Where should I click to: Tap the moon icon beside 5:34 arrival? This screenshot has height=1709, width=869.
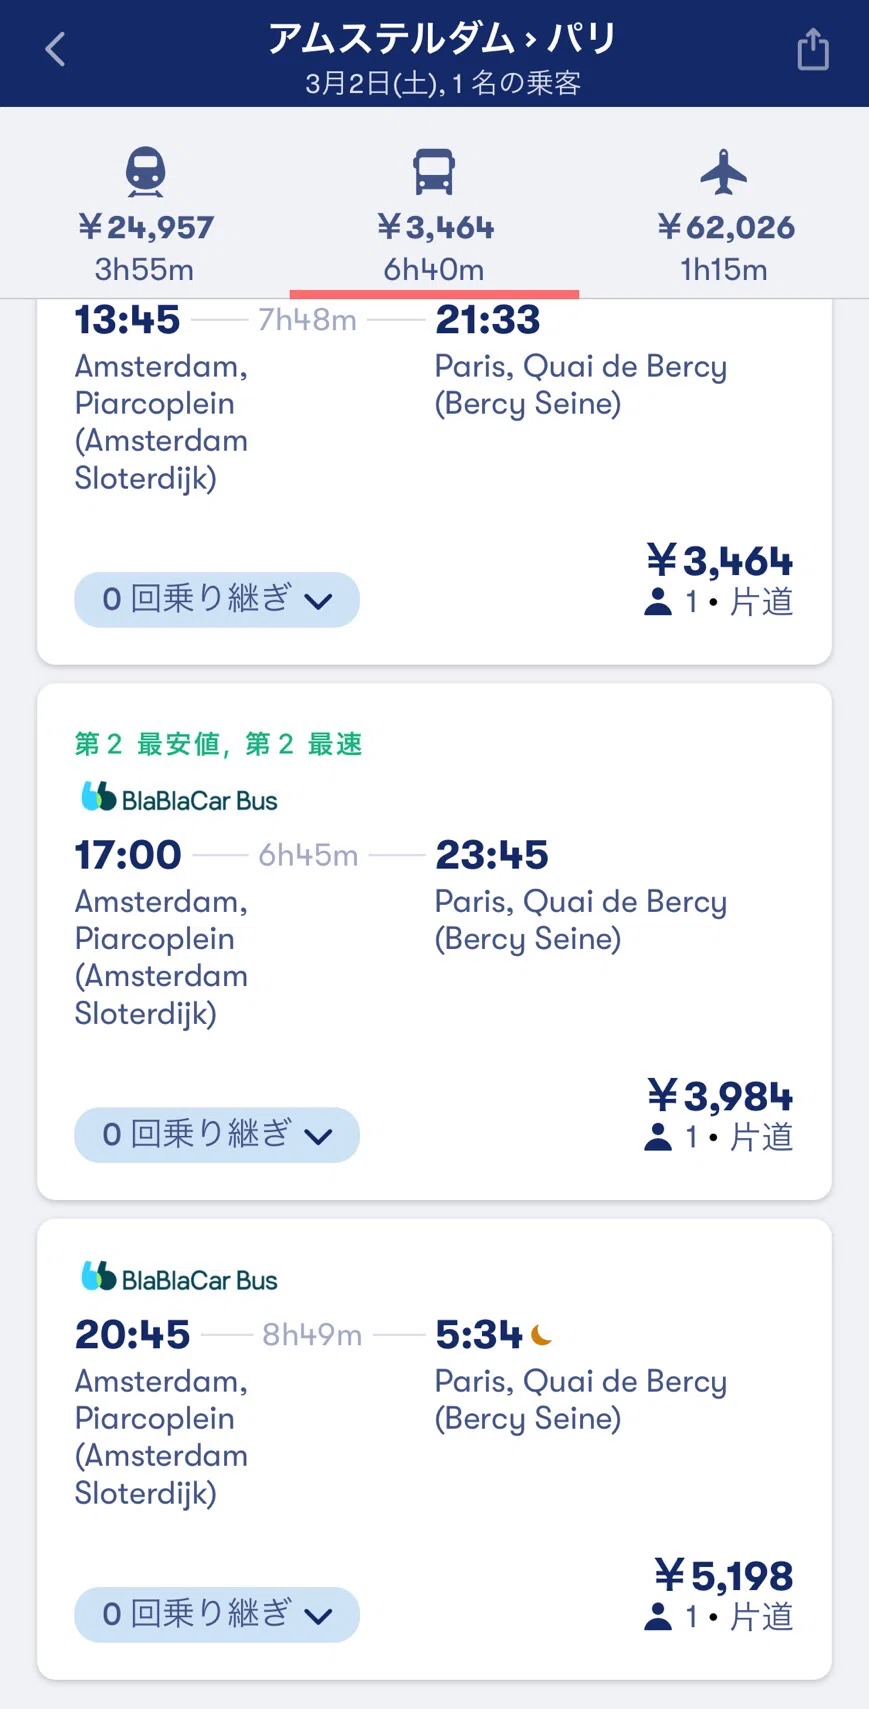pyautogui.click(x=542, y=1334)
